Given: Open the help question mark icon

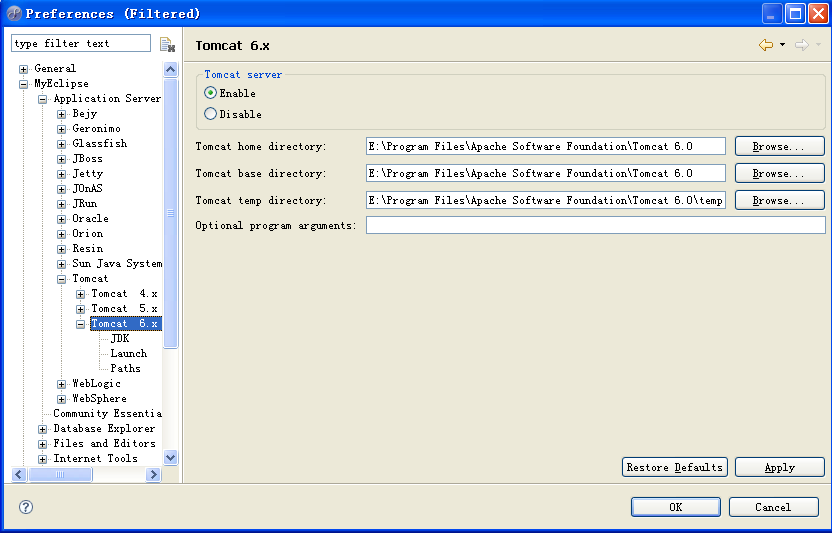Looking at the screenshot, I should point(25,507).
